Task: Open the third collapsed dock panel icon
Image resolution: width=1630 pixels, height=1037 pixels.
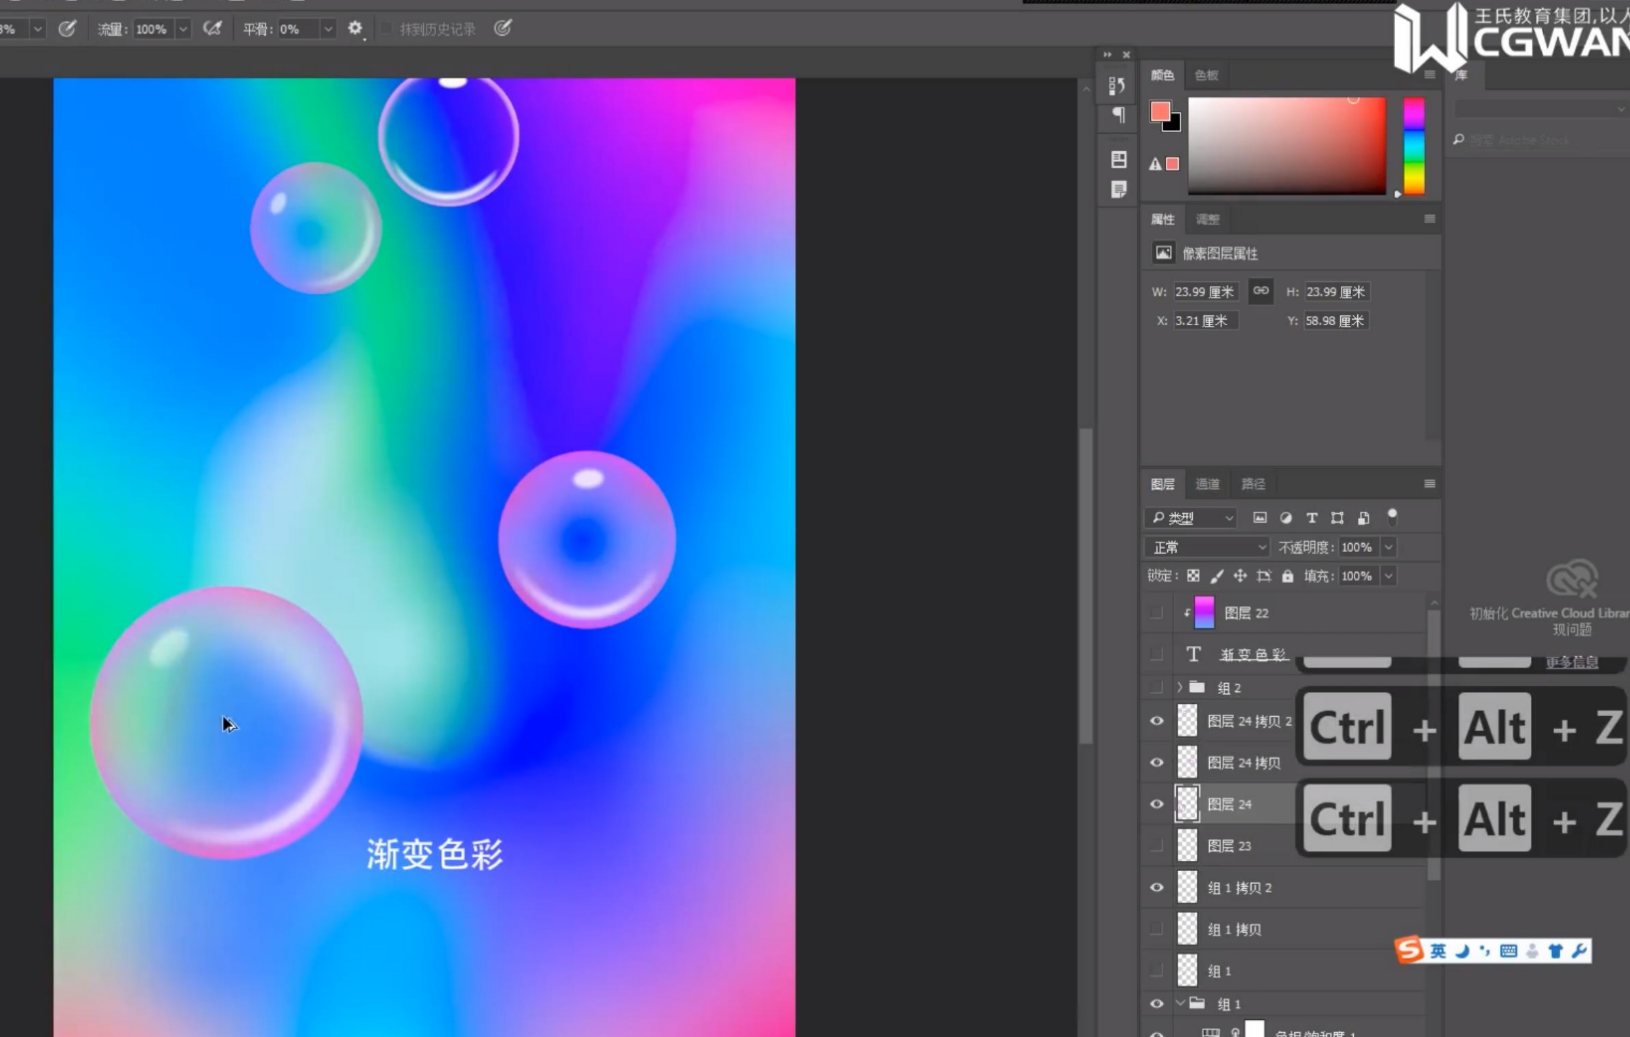Action: (1118, 159)
